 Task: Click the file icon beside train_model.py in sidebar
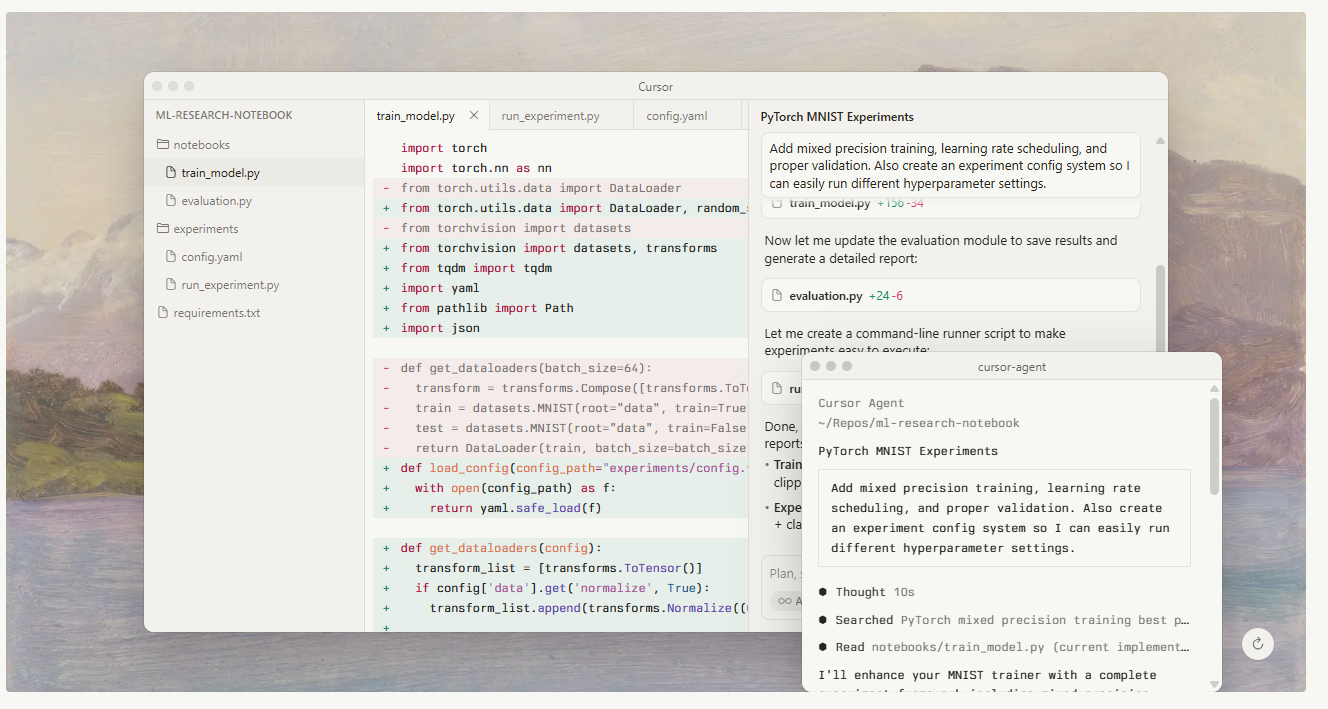172,171
